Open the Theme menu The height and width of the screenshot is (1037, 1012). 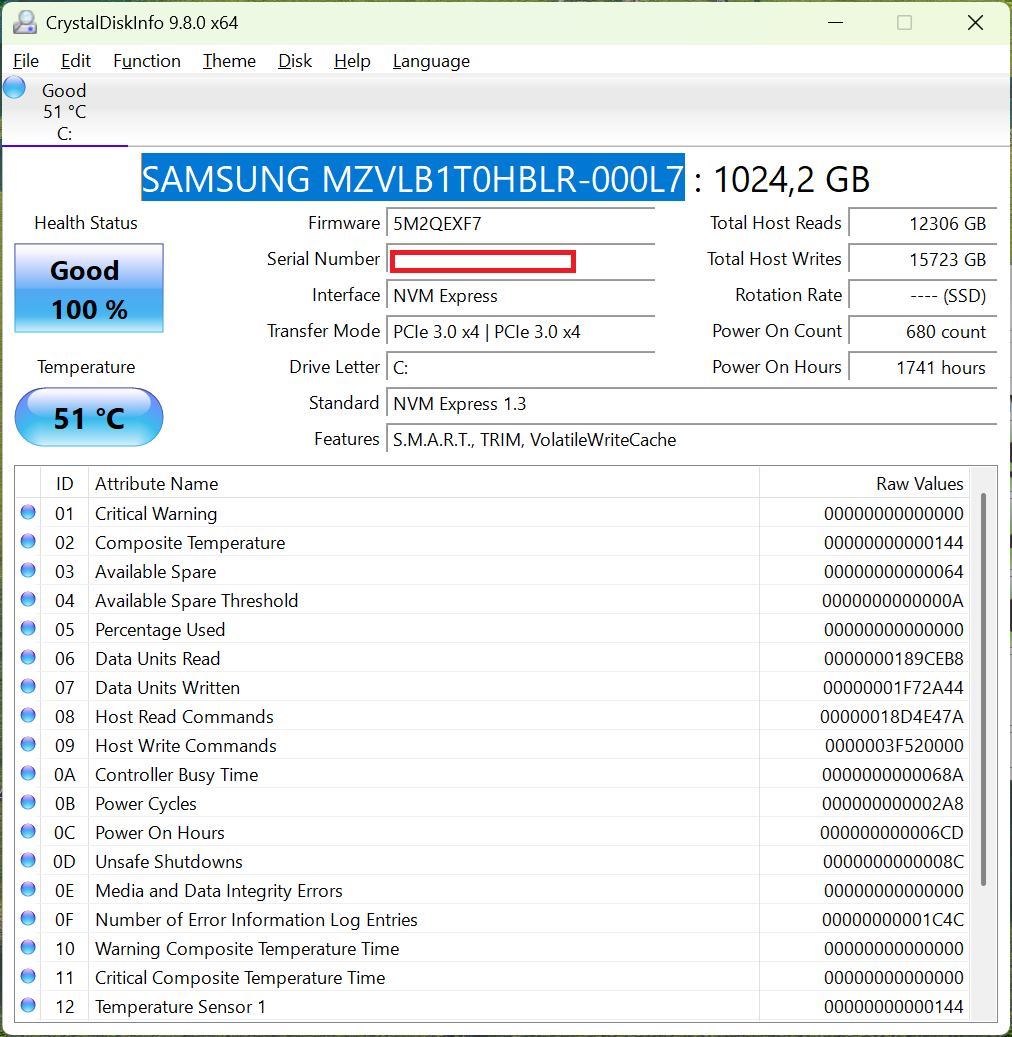click(229, 61)
